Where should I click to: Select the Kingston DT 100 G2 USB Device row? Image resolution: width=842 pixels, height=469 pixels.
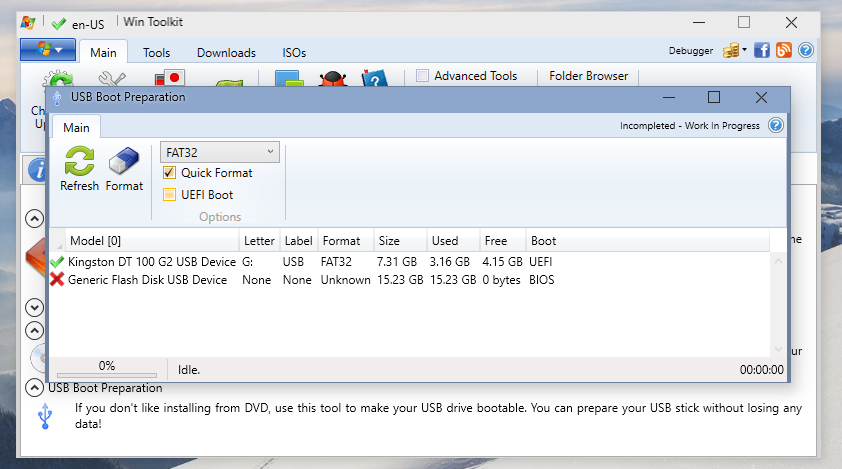[x=152, y=262]
